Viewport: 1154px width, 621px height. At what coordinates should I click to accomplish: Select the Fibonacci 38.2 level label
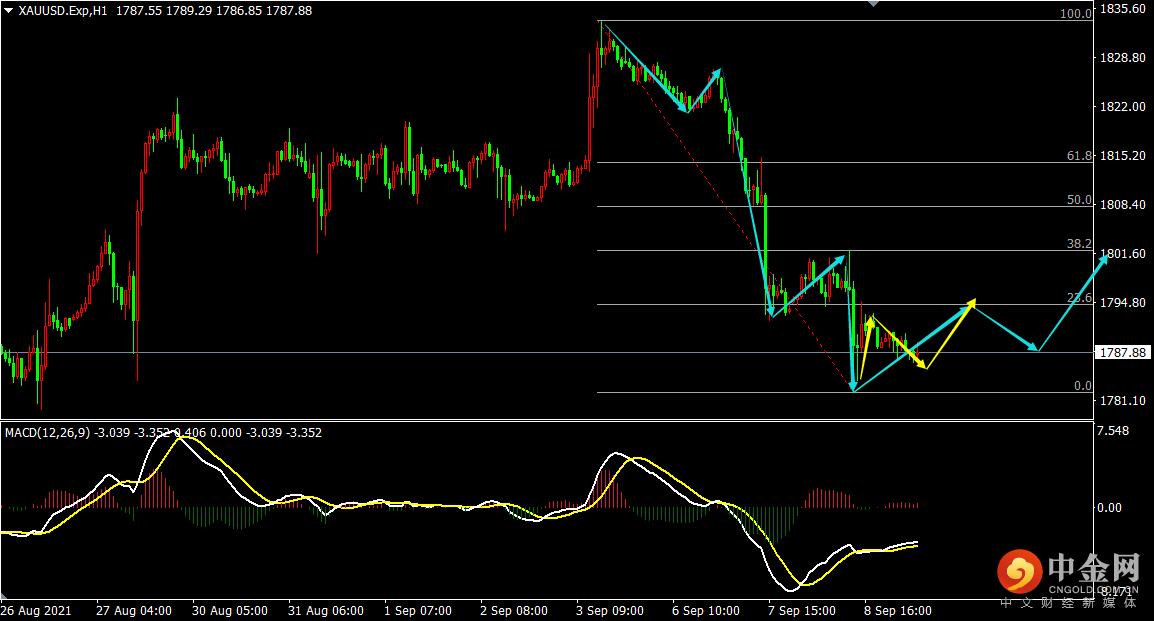pos(1080,244)
